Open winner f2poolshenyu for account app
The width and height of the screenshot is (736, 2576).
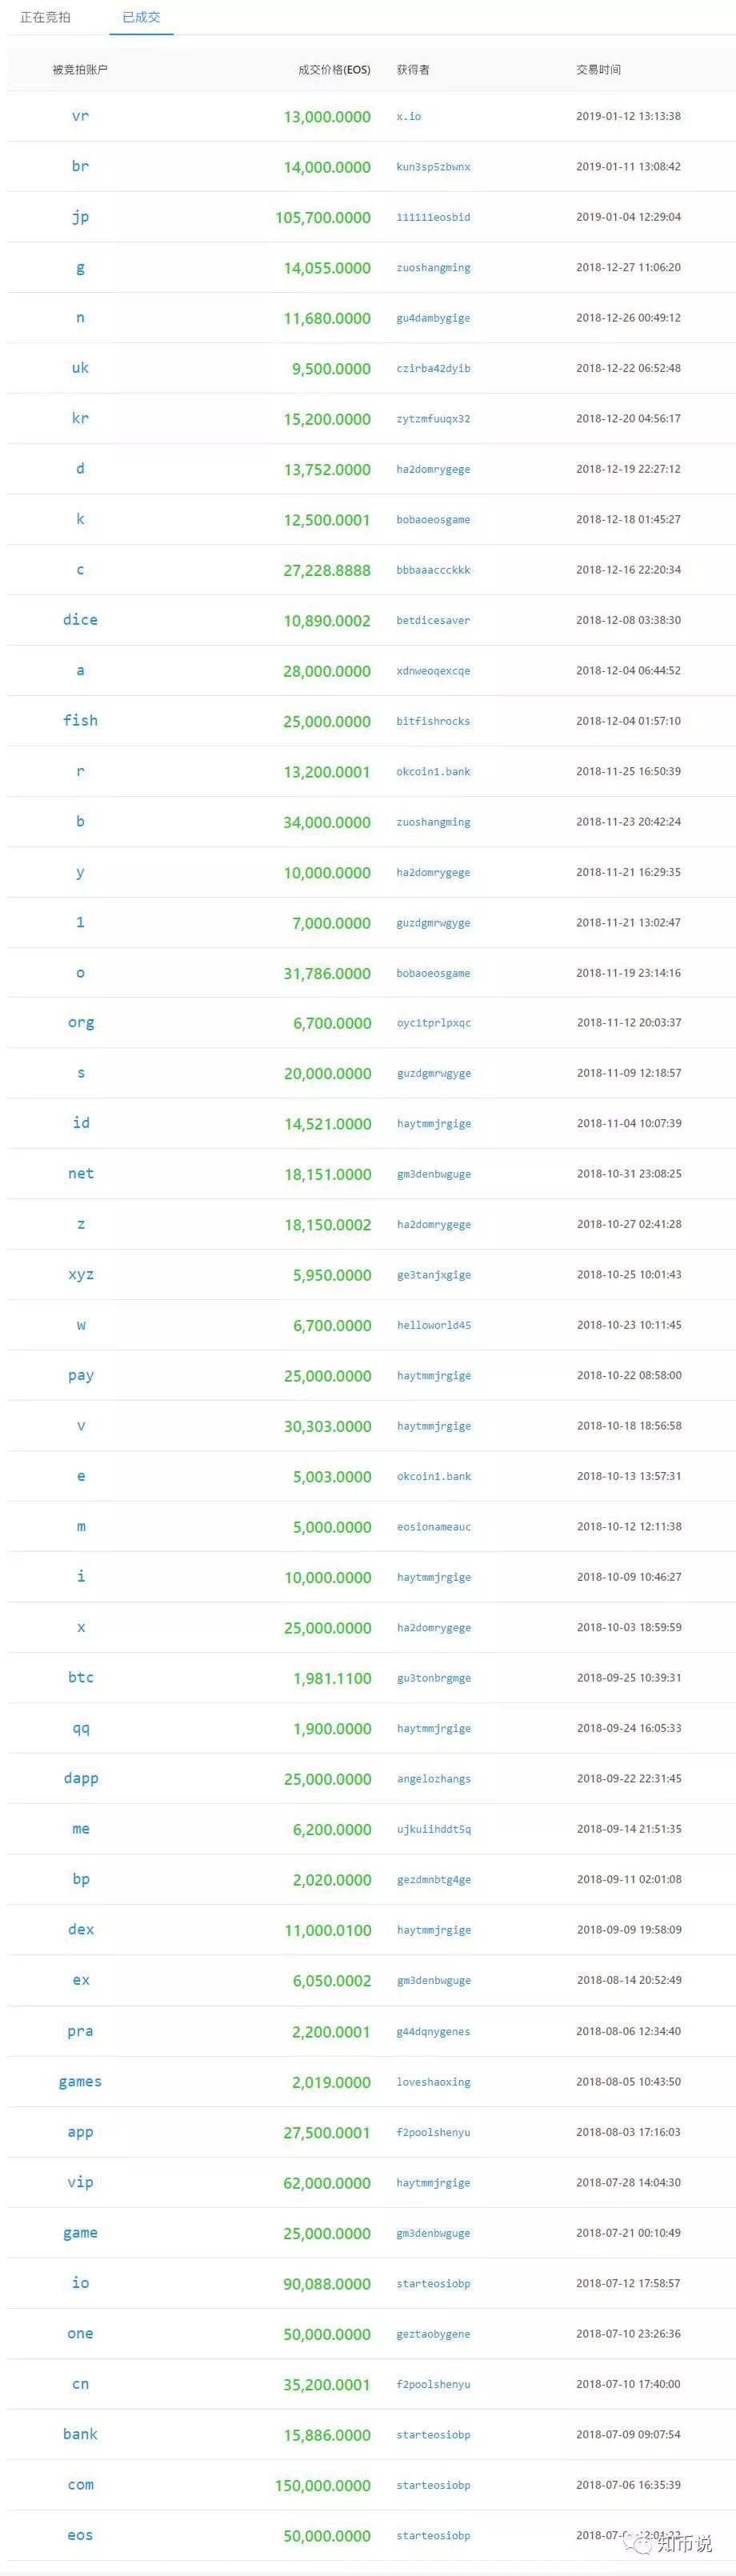pos(433,2131)
